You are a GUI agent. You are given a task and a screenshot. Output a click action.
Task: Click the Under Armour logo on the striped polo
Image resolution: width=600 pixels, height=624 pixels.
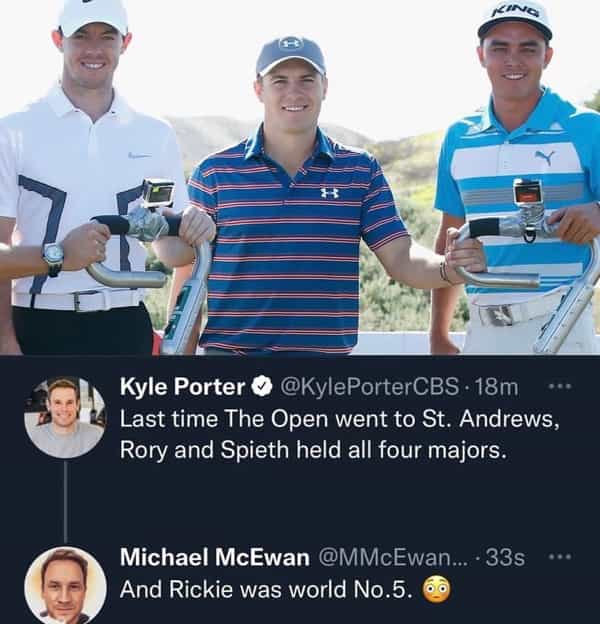[330, 191]
